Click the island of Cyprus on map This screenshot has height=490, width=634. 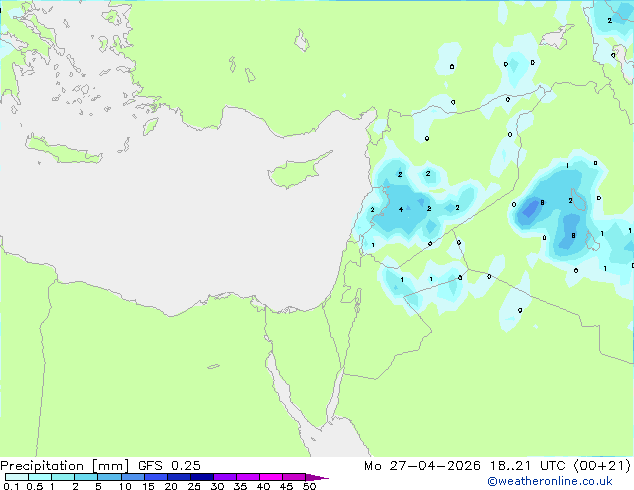coord(295,172)
